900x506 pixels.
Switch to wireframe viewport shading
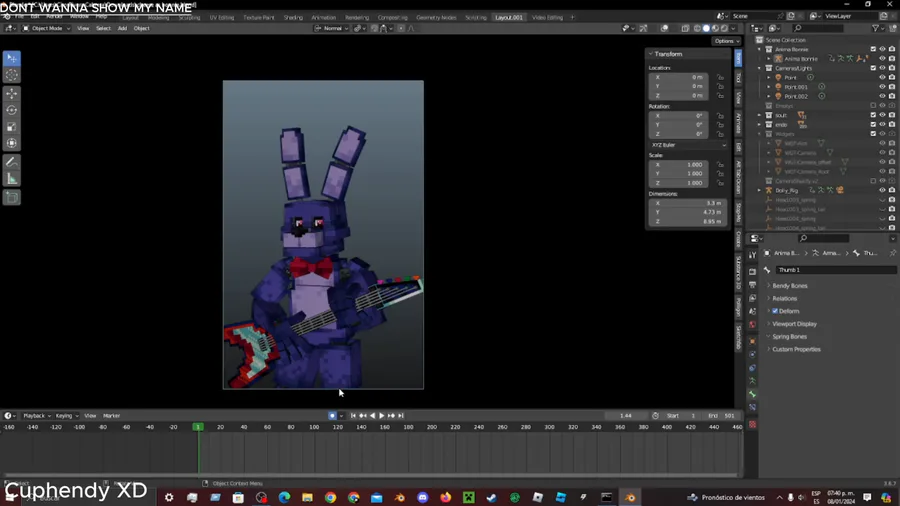[x=697, y=28]
